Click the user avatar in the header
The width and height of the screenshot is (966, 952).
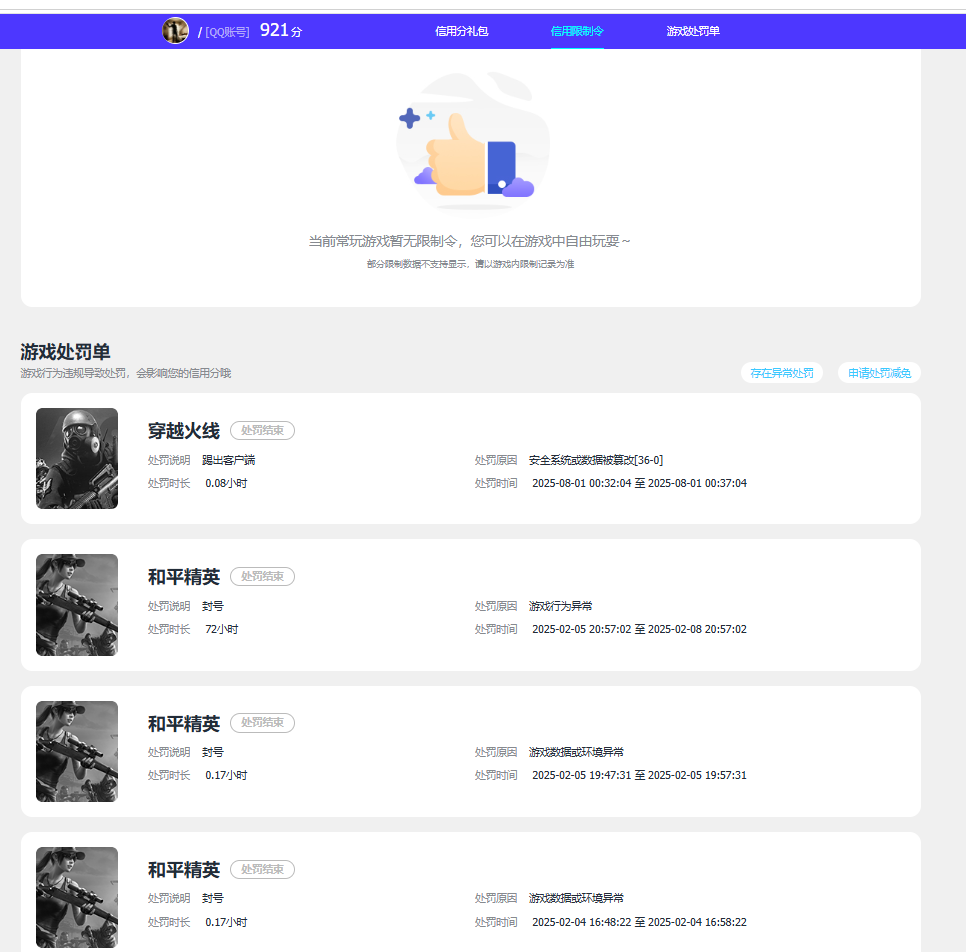[x=176, y=30]
